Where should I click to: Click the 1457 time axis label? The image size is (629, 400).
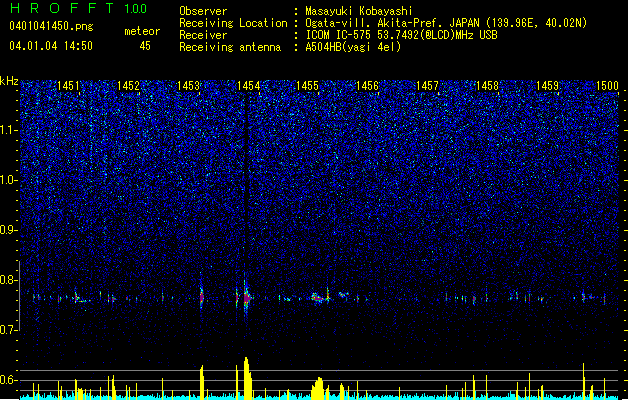[427, 86]
